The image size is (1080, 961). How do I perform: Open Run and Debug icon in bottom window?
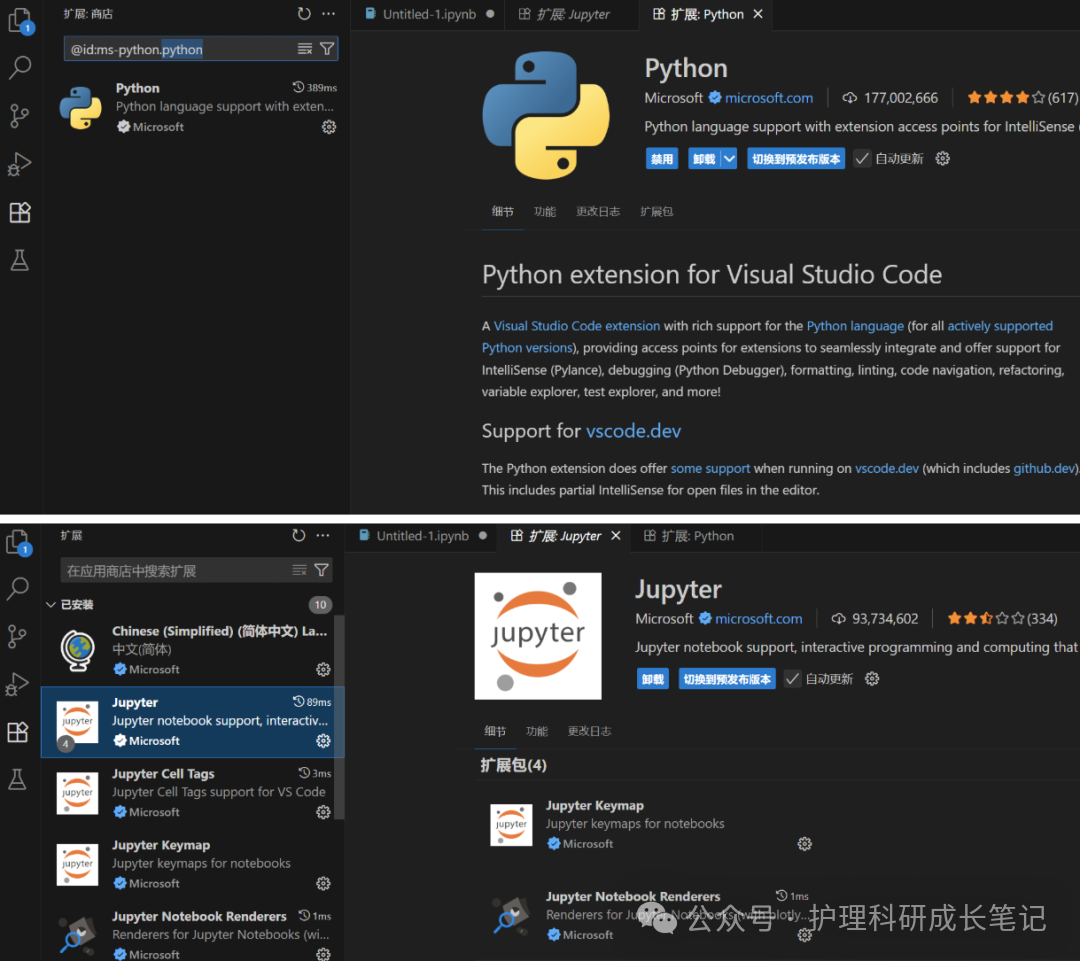pyautogui.click(x=18, y=683)
